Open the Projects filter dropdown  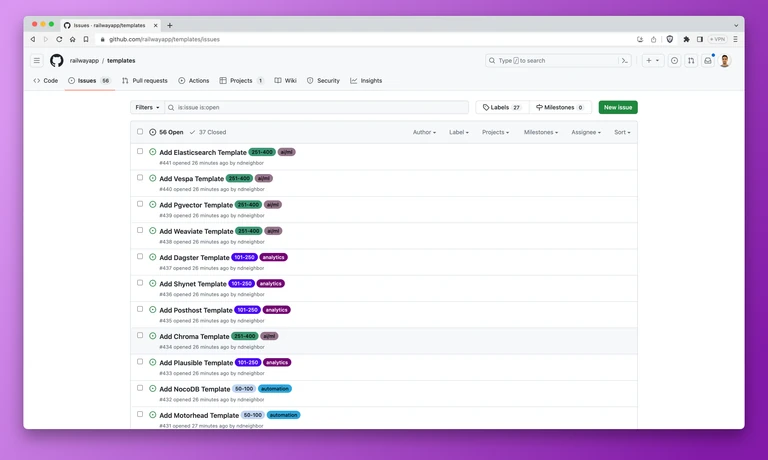tap(495, 132)
